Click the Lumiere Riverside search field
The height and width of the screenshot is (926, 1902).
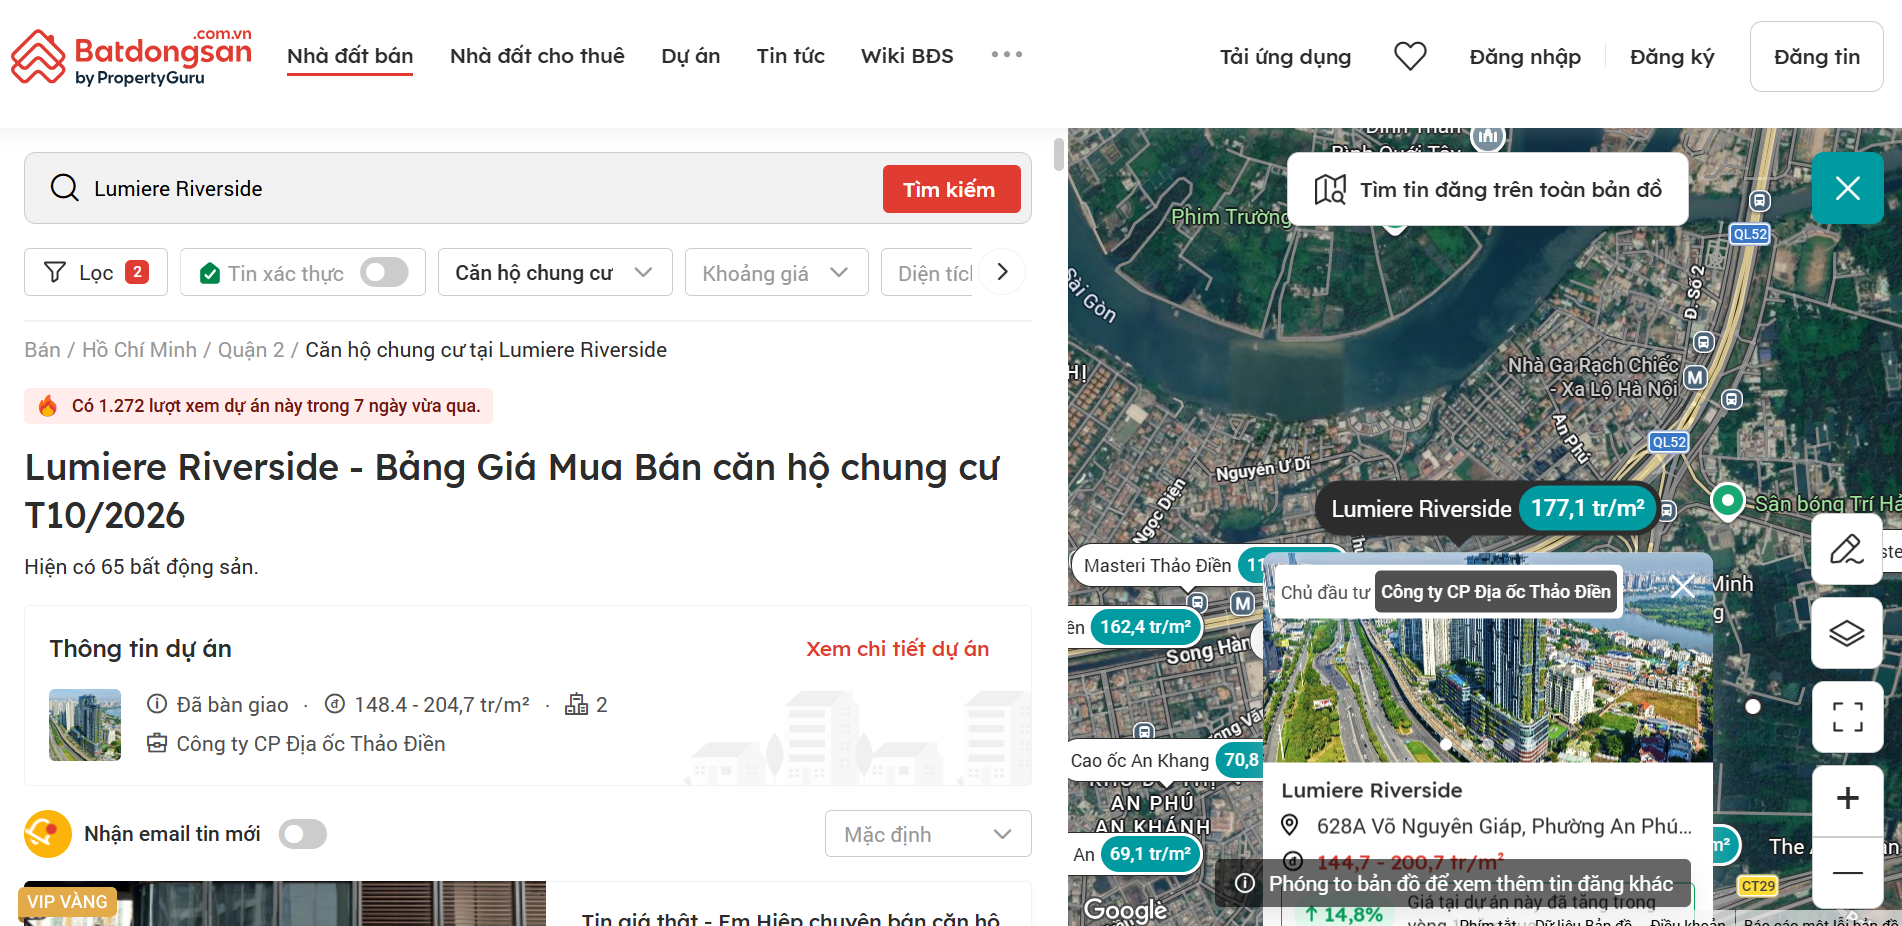coord(480,188)
